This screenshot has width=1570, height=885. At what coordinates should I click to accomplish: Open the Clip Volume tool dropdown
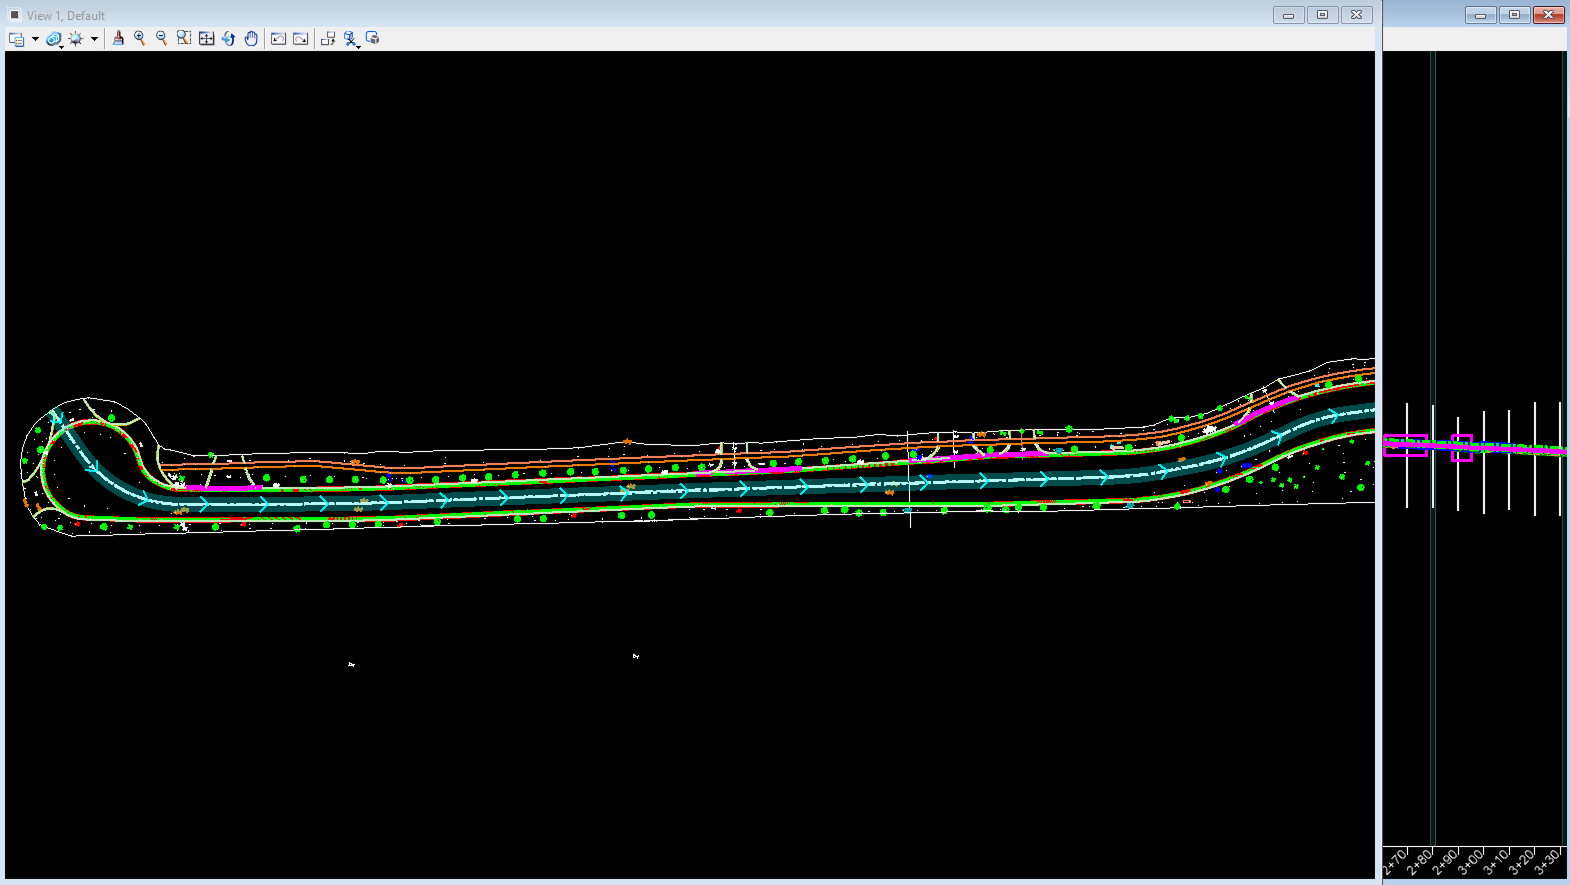pos(351,39)
